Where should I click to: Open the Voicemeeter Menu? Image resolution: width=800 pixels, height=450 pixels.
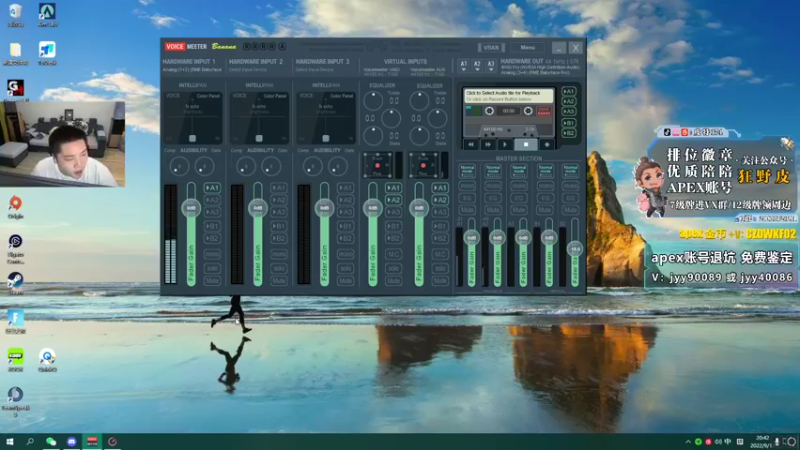tap(528, 47)
